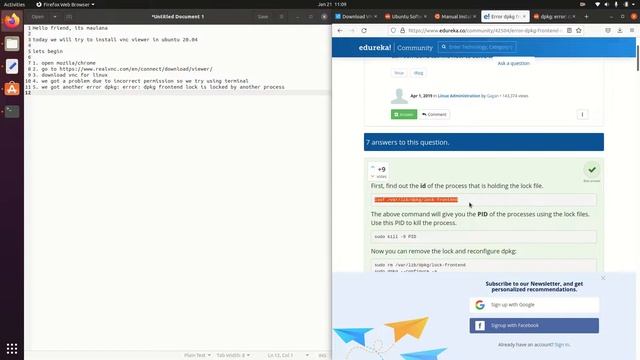Click the Community header link
The height and width of the screenshot is (360, 640).
pos(415,48)
